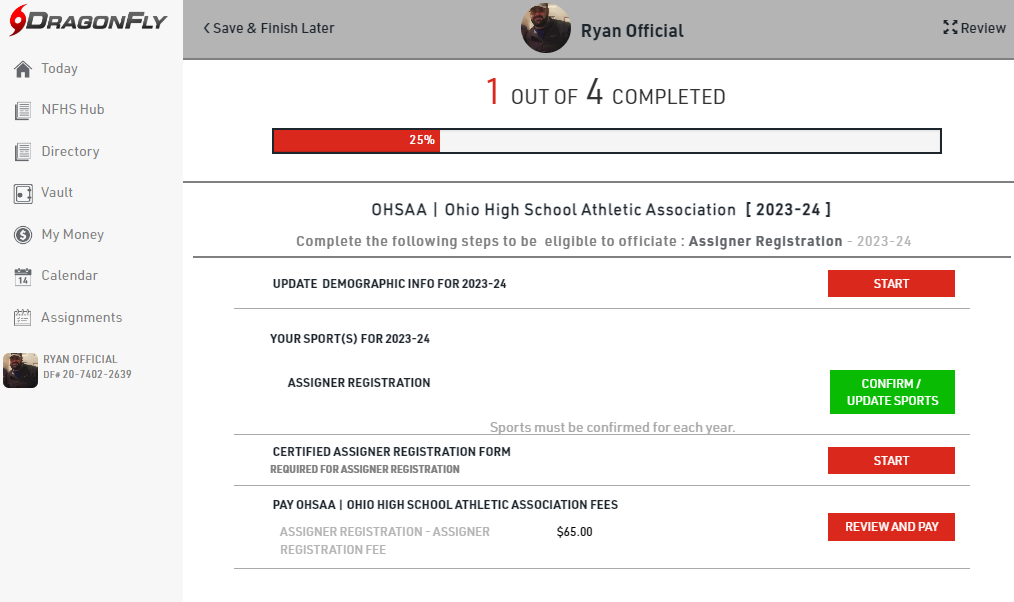Viewport: 1014px width, 602px height.
Task: Open the NFHS Hub icon
Action: point(23,111)
